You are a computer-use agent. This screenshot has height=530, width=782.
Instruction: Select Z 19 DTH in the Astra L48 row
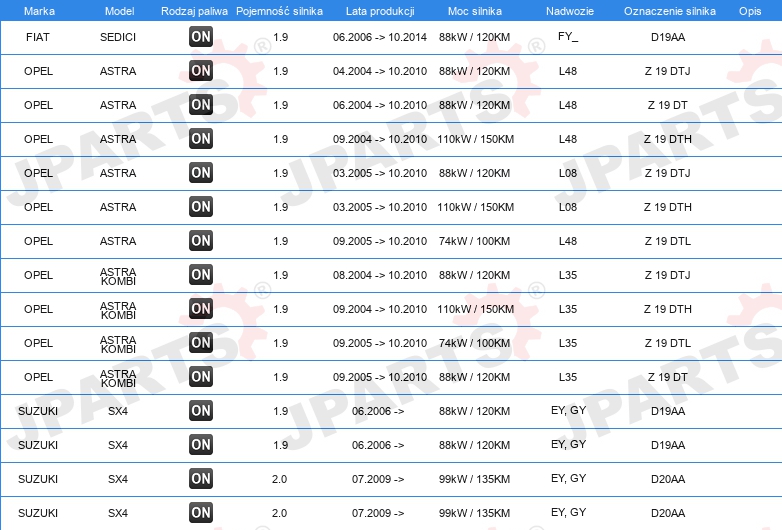pos(668,139)
